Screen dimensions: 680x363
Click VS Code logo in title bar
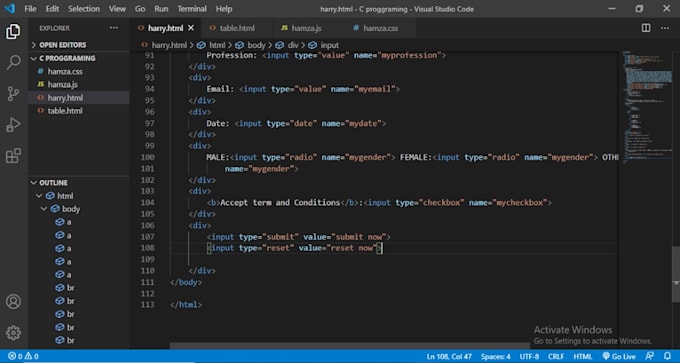(9, 9)
